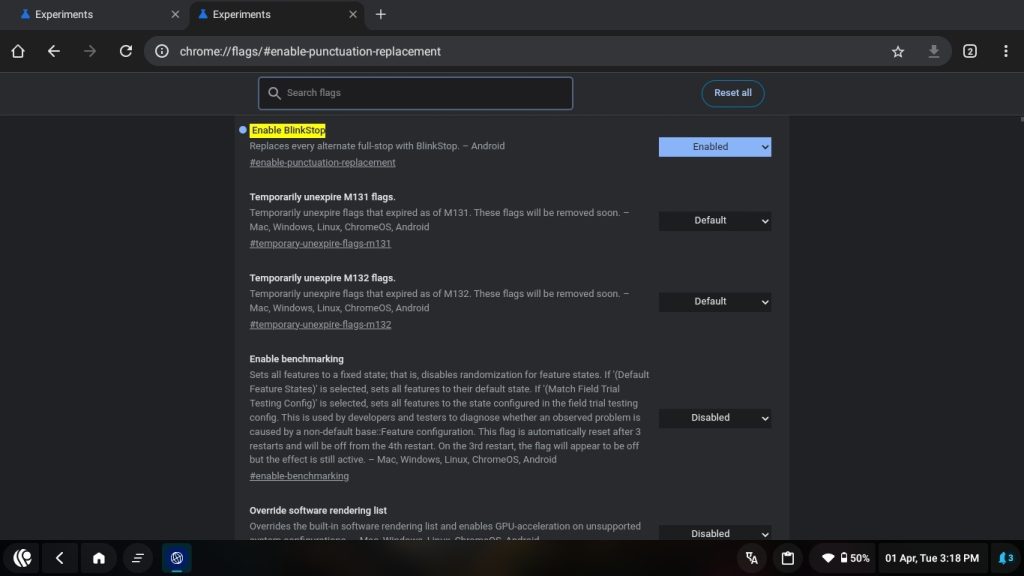Viewport: 1024px width, 576px height.
Task: Open the clipboard icon in the taskbar
Action: (x=787, y=558)
